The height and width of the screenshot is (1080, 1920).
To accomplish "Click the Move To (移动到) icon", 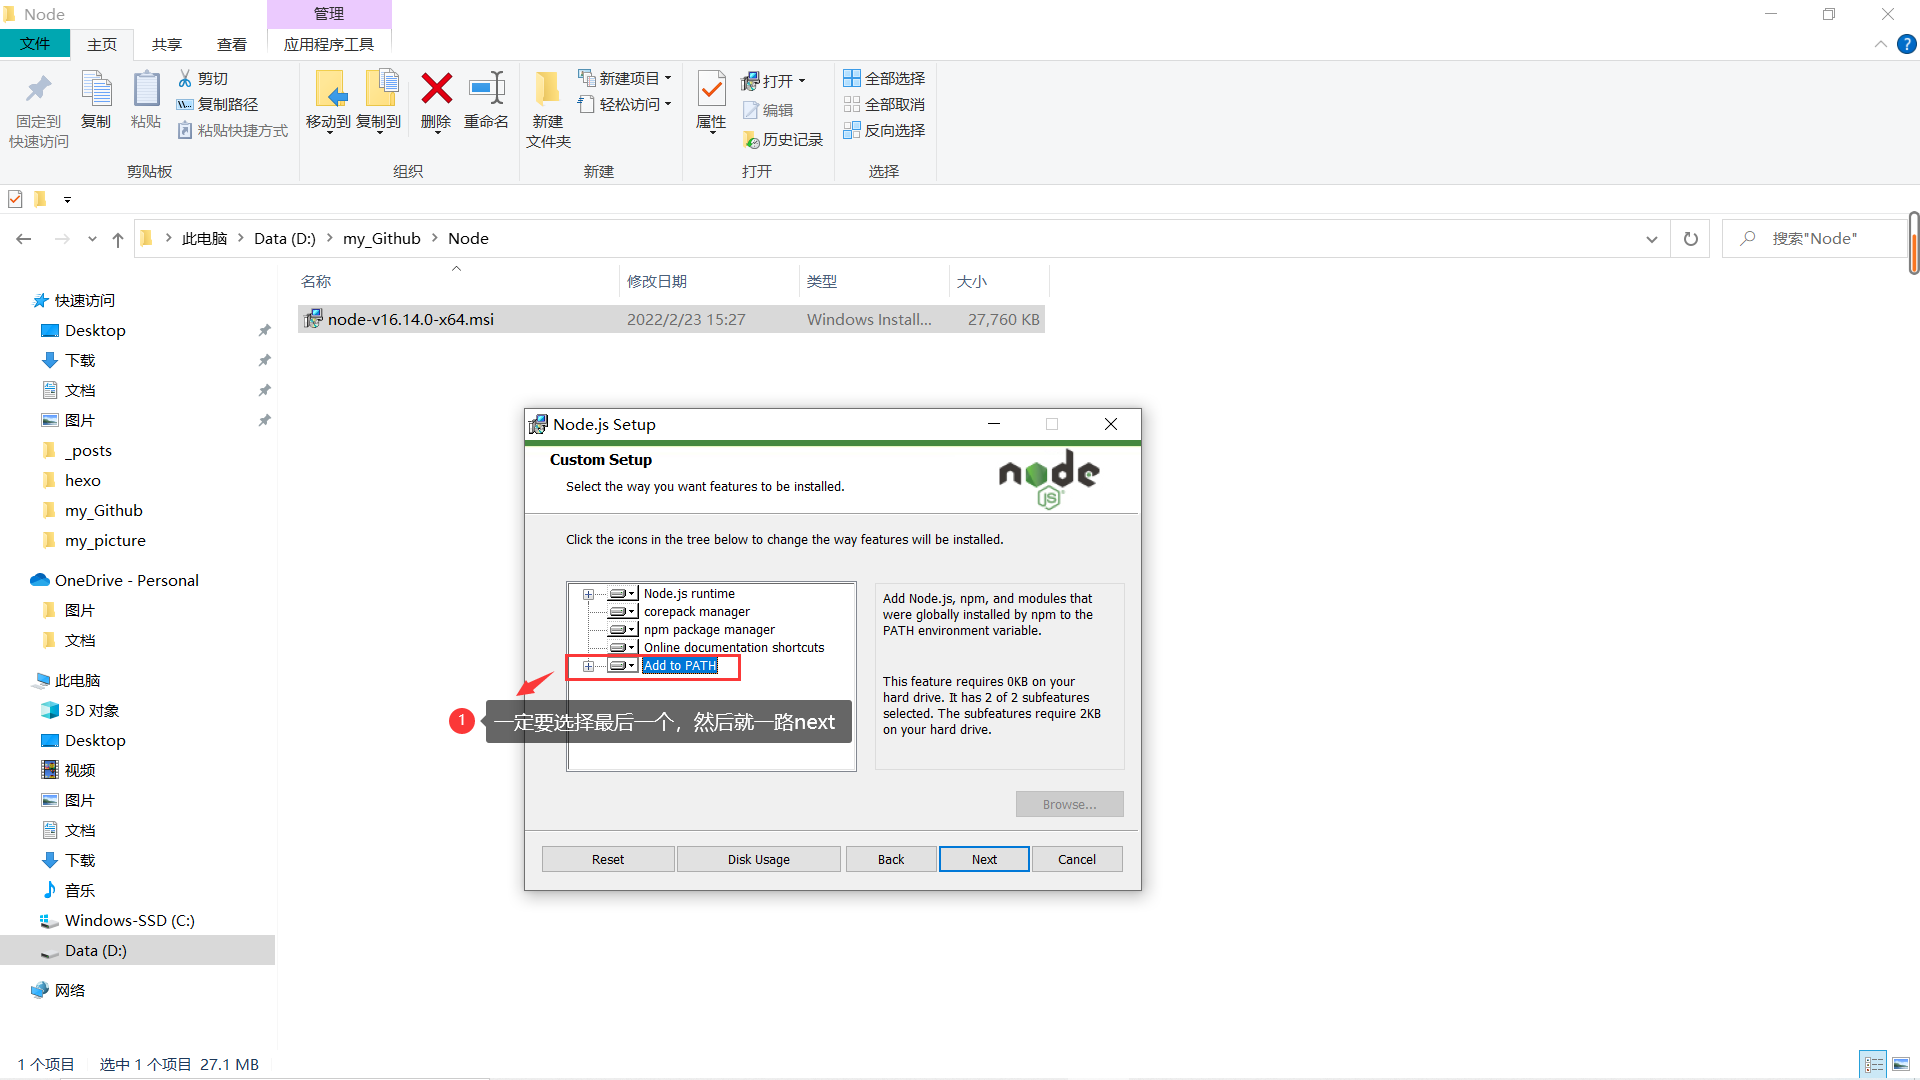I will point(329,90).
